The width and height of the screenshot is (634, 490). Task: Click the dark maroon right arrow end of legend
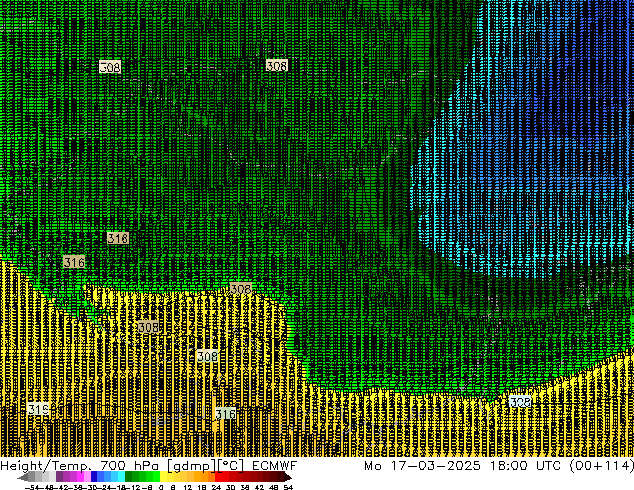tap(288, 476)
